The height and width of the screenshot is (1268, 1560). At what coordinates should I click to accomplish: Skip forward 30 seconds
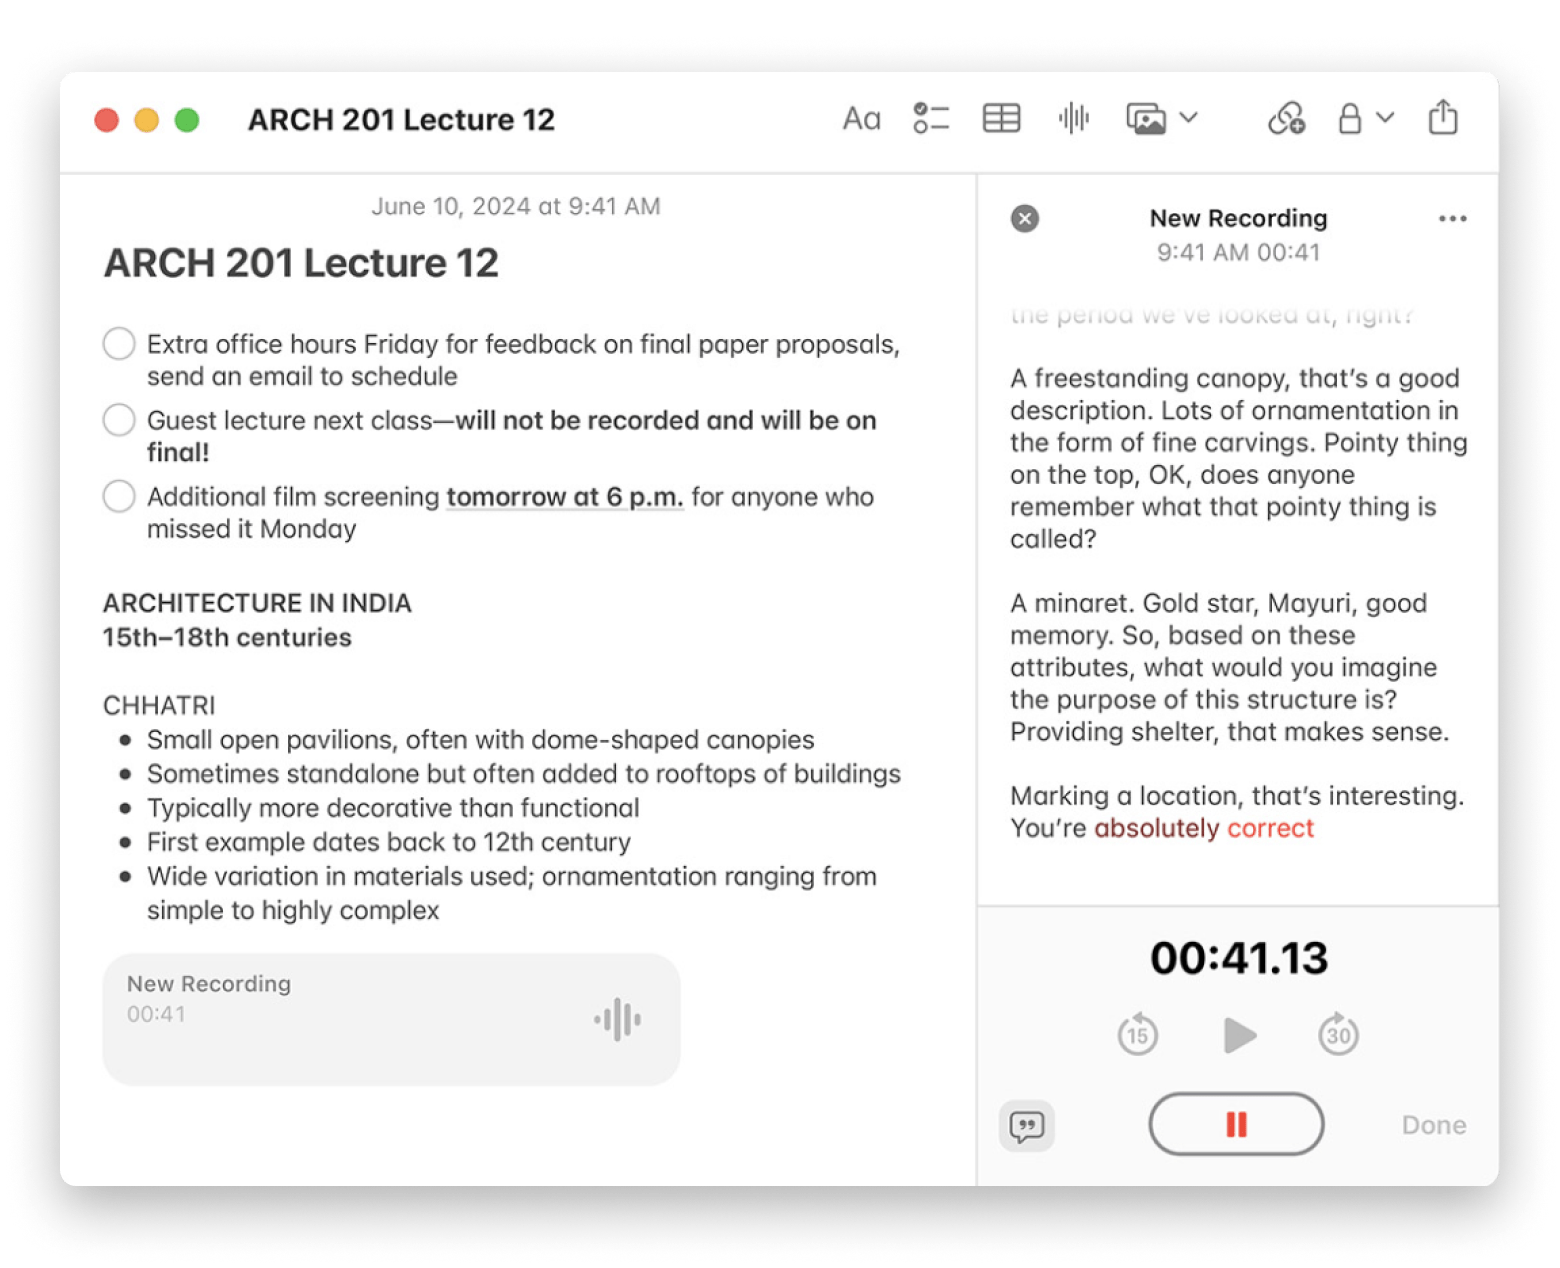click(x=1339, y=1034)
